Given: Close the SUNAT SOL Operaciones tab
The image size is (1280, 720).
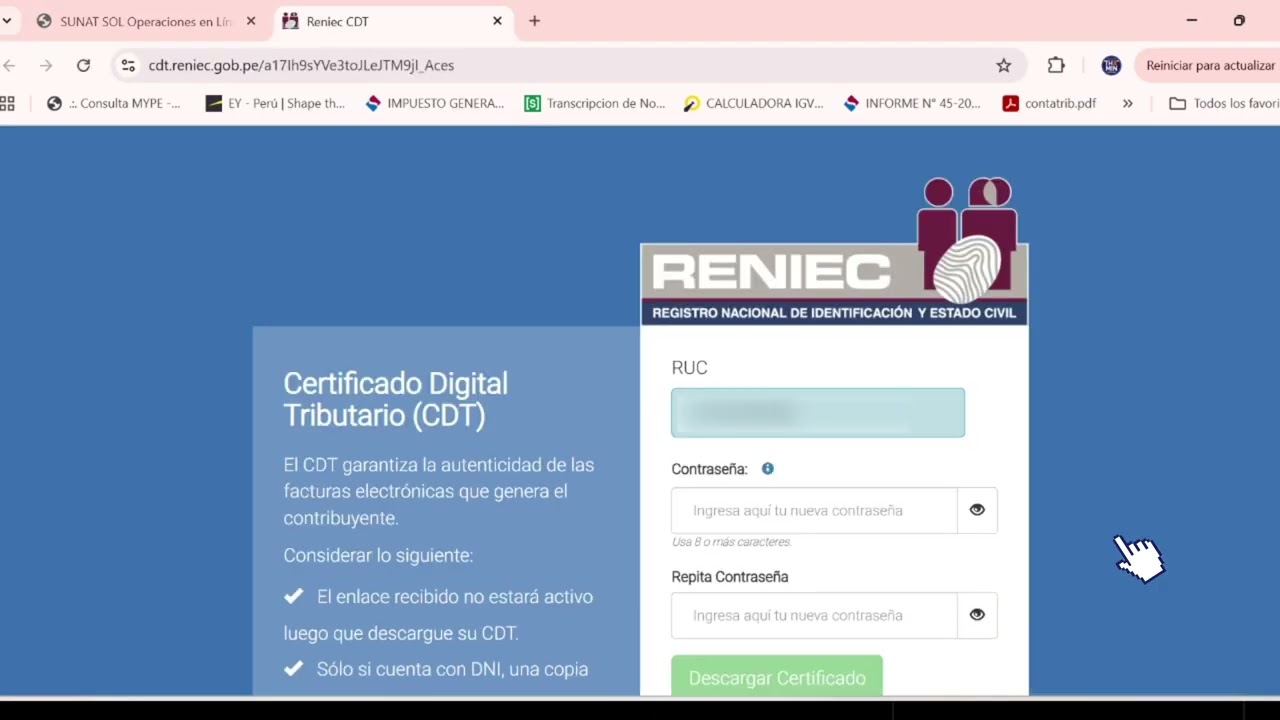Looking at the screenshot, I should coord(250,21).
